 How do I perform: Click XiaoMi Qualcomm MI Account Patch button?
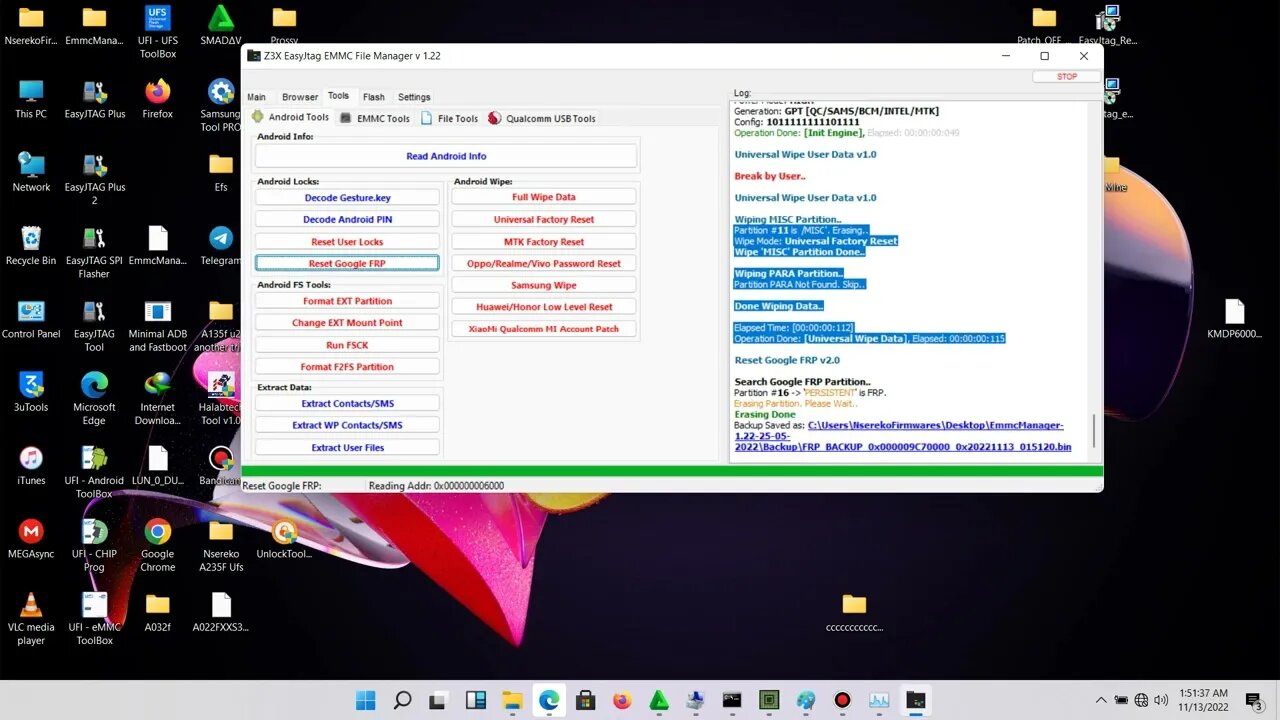point(544,328)
